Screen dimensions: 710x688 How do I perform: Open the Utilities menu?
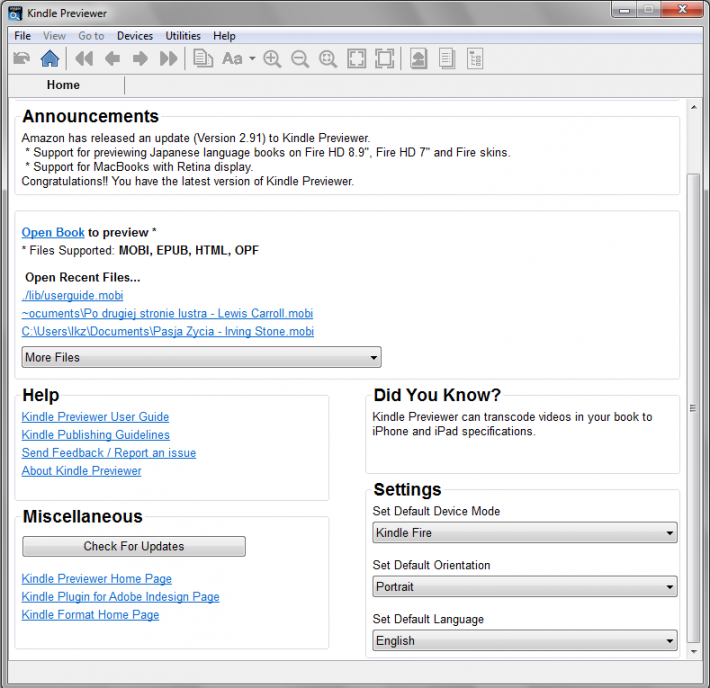coord(183,36)
